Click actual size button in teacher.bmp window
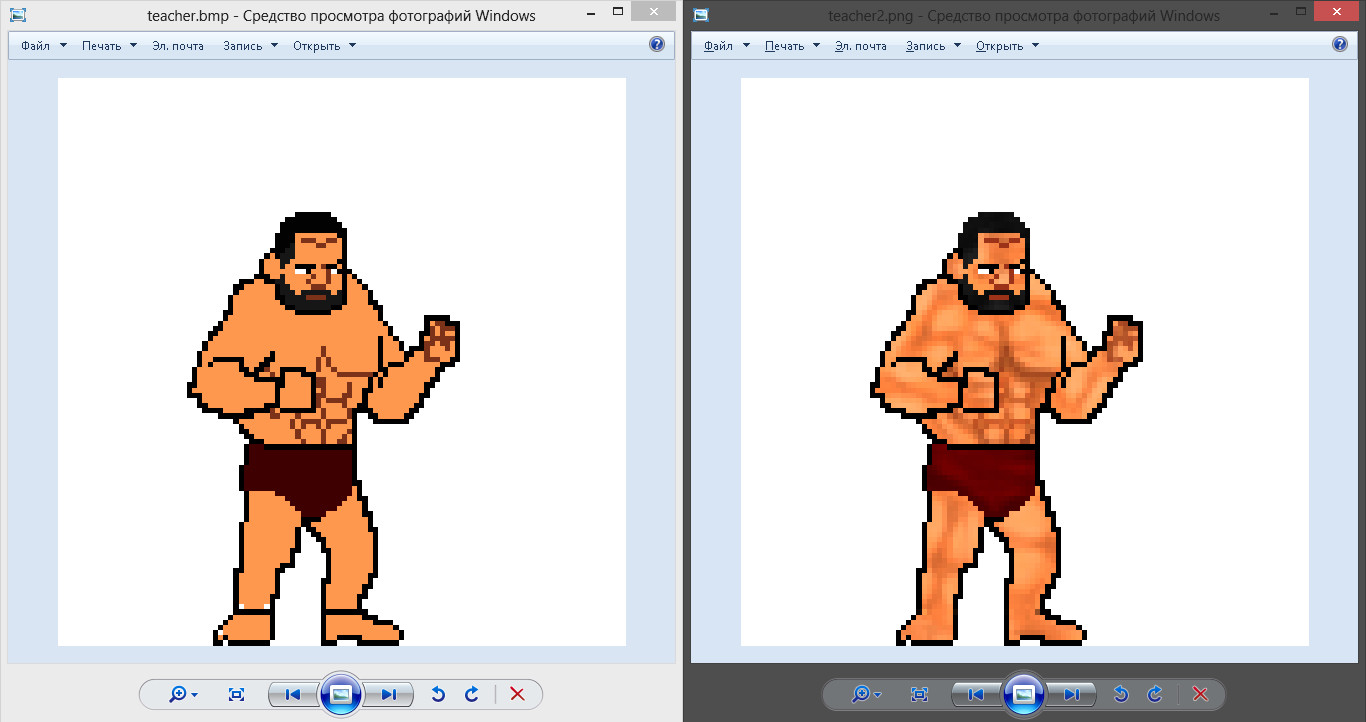This screenshot has height=722, width=1366. tap(237, 694)
